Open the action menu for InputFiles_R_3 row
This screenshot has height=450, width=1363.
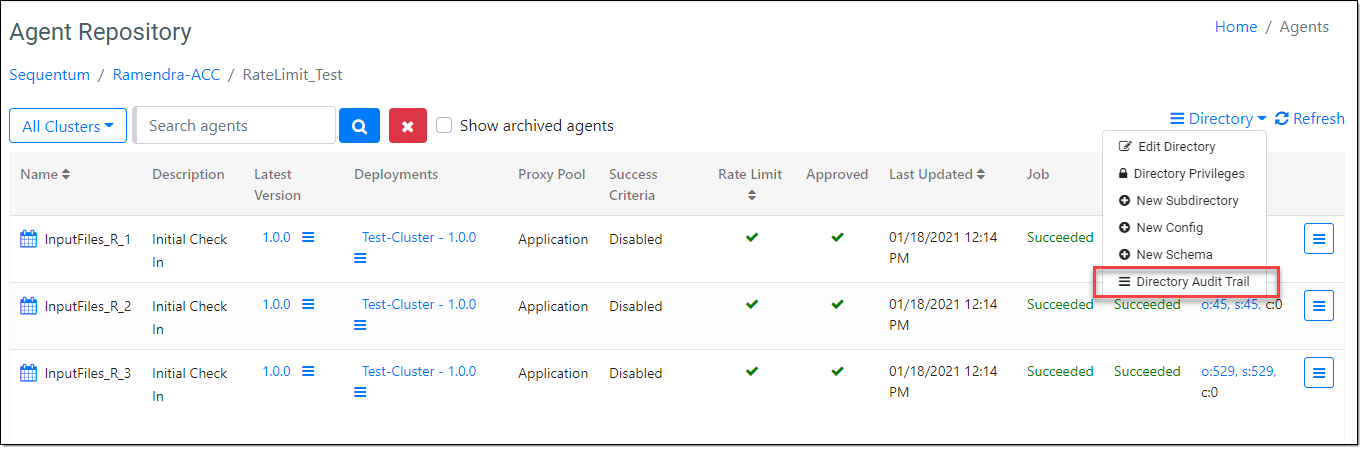[1318, 373]
